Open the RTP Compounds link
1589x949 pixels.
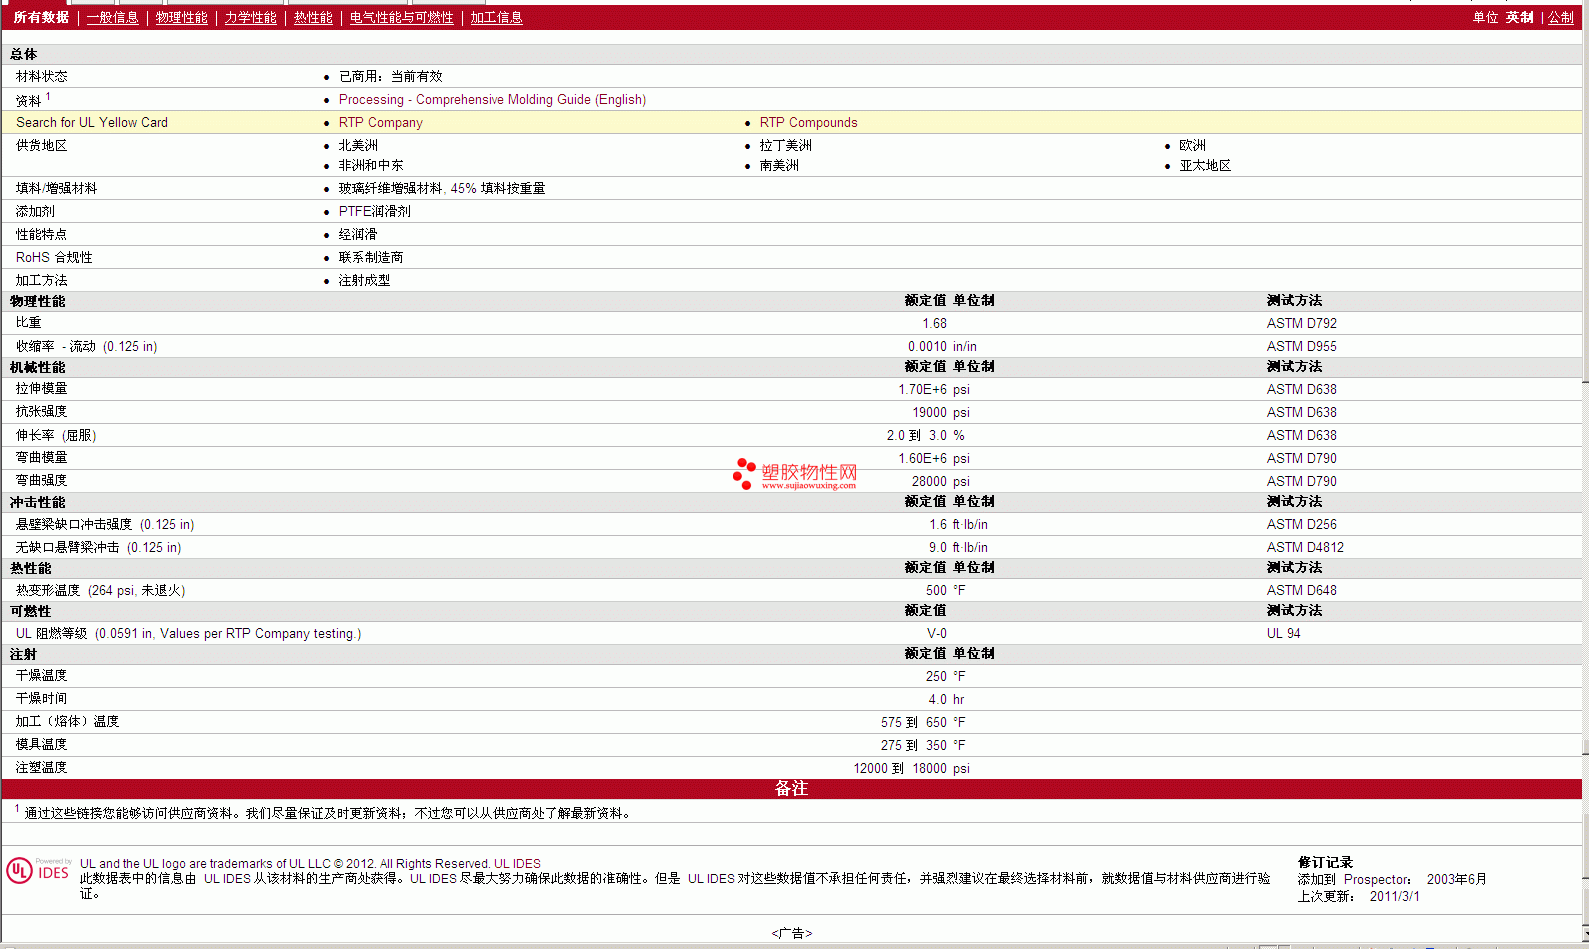[808, 122]
